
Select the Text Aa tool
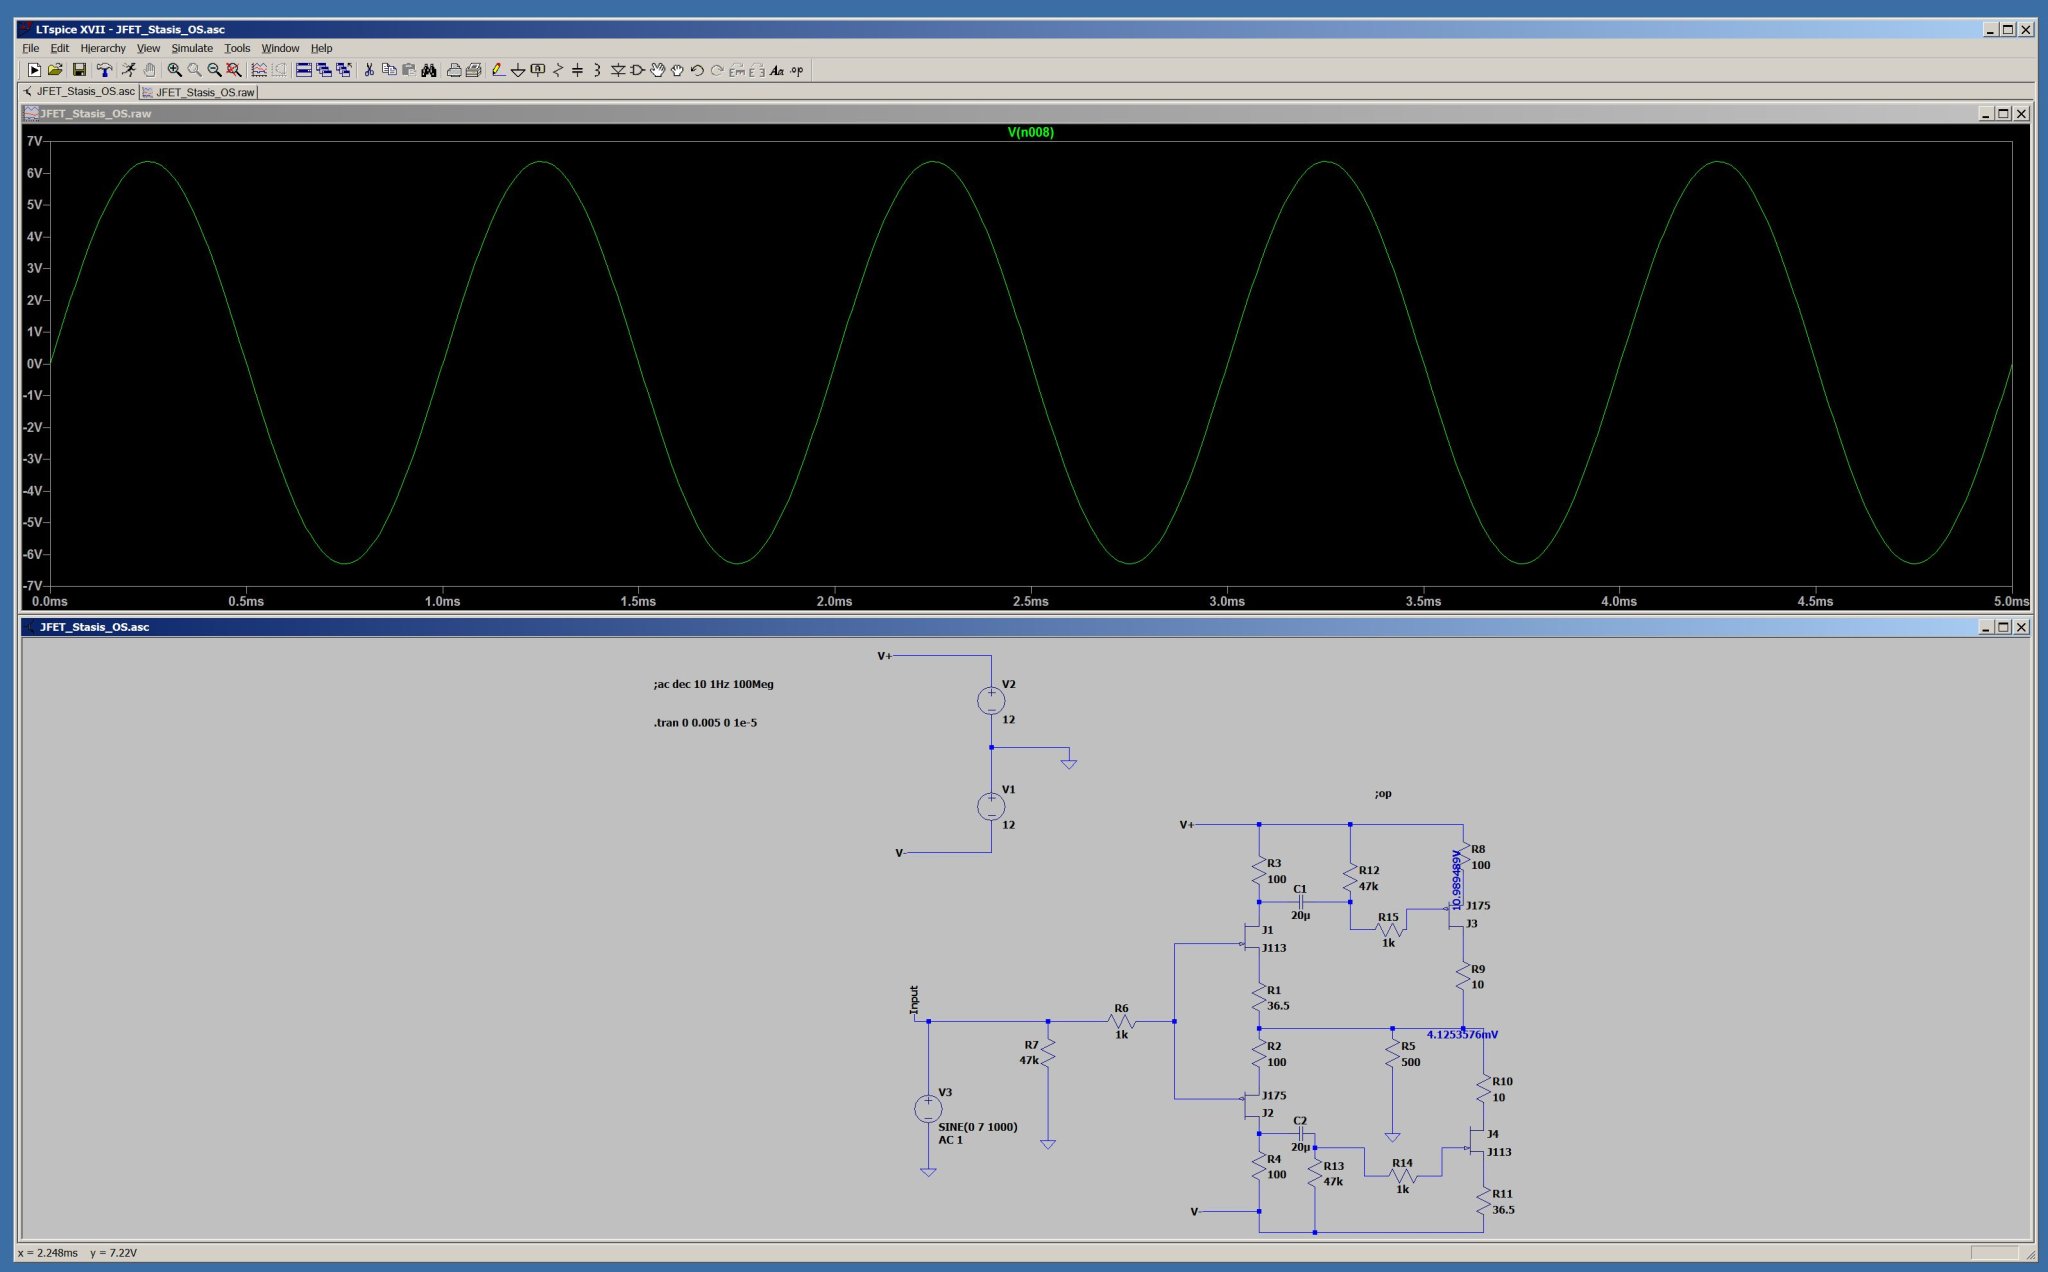776,70
